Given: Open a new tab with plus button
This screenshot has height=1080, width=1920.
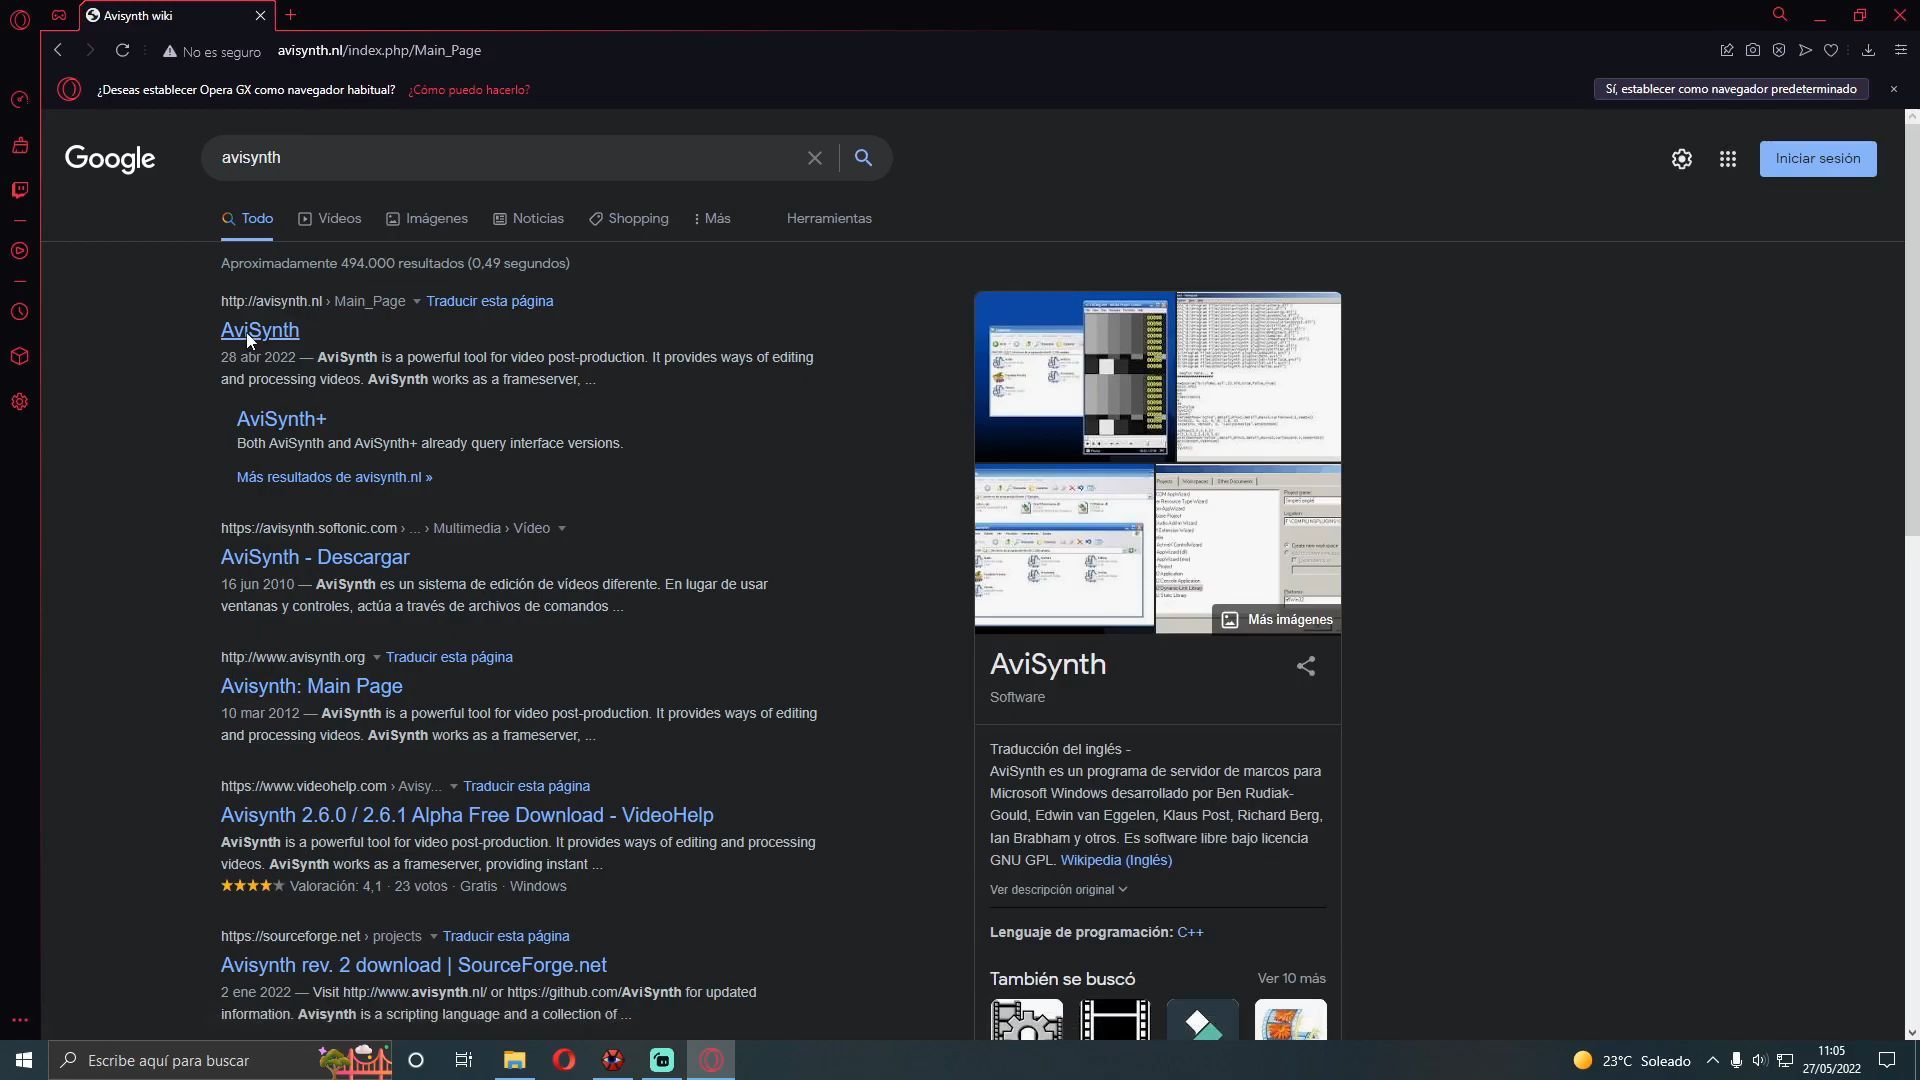Looking at the screenshot, I should 291,15.
